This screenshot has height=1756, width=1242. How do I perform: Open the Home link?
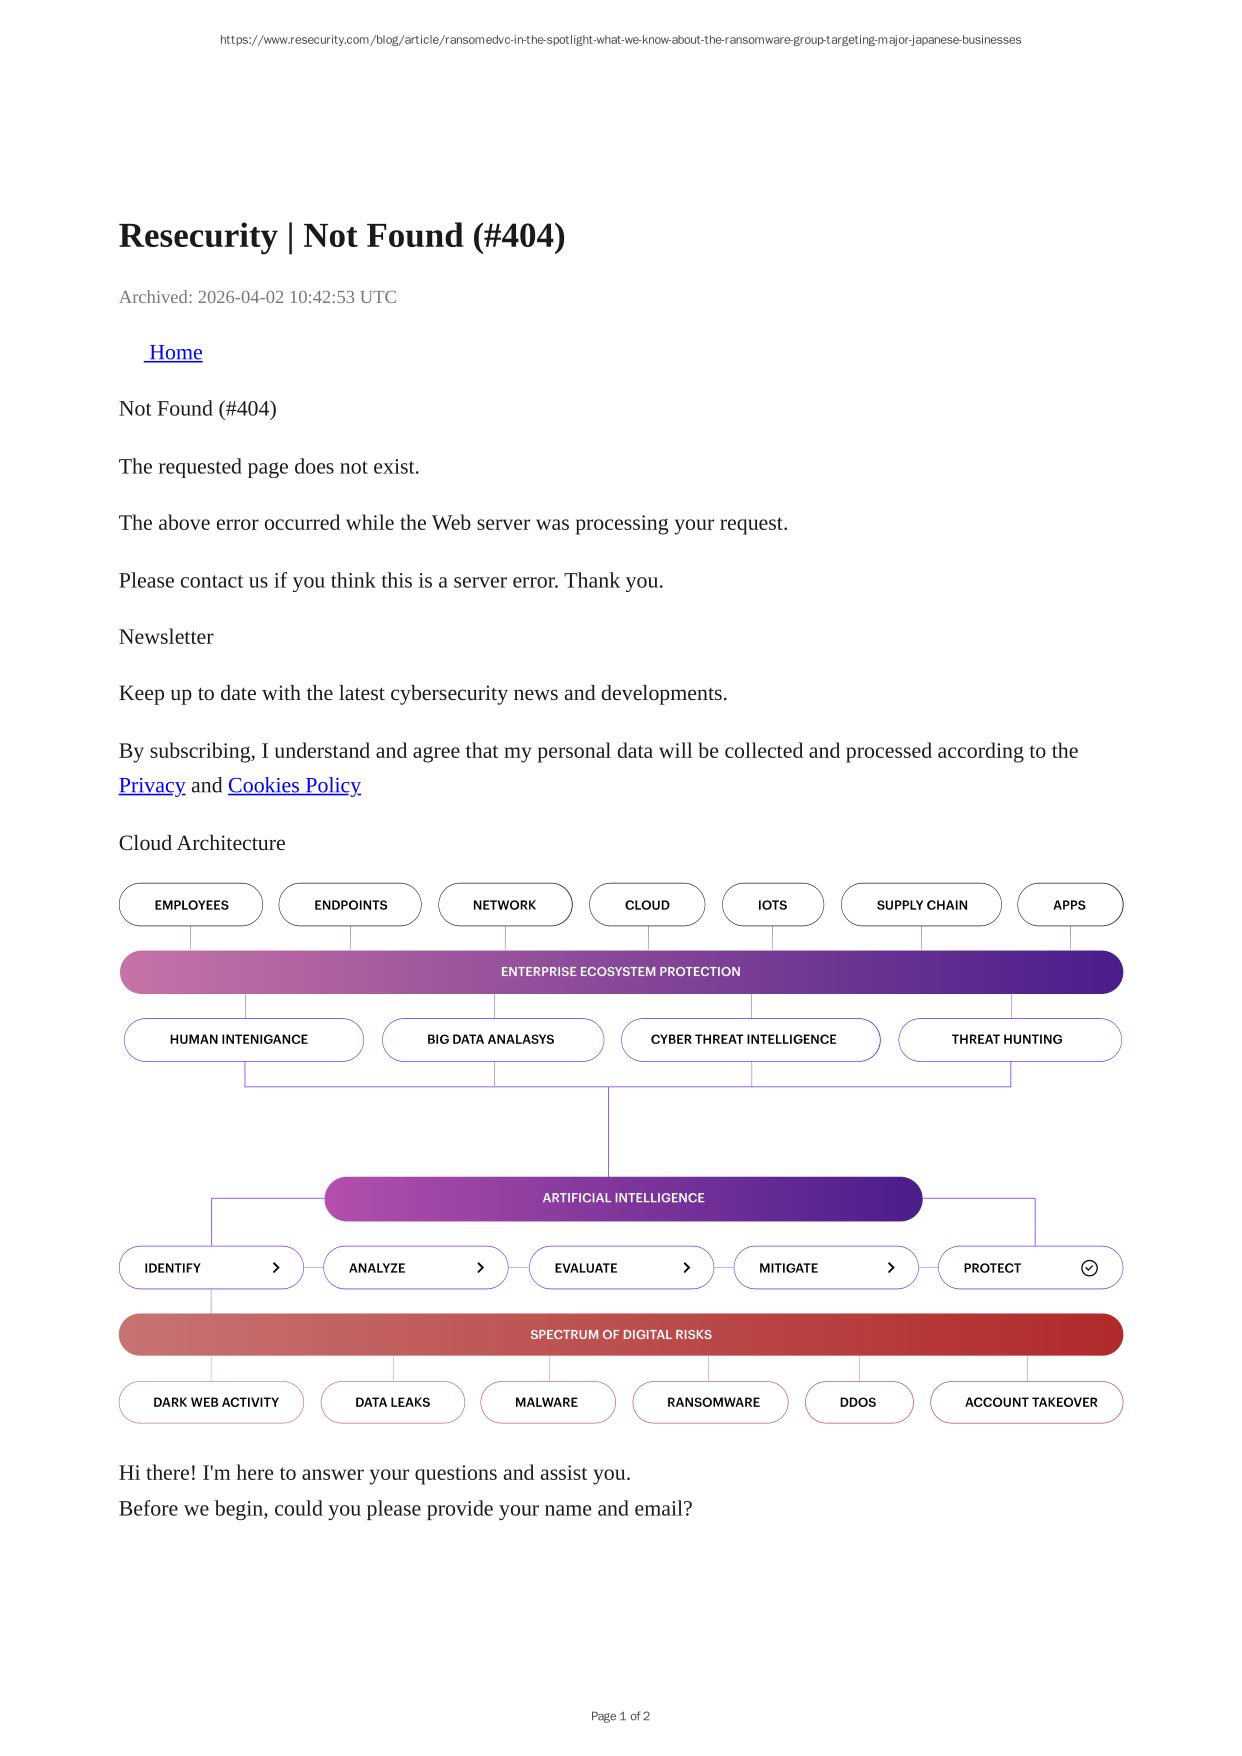click(x=175, y=353)
